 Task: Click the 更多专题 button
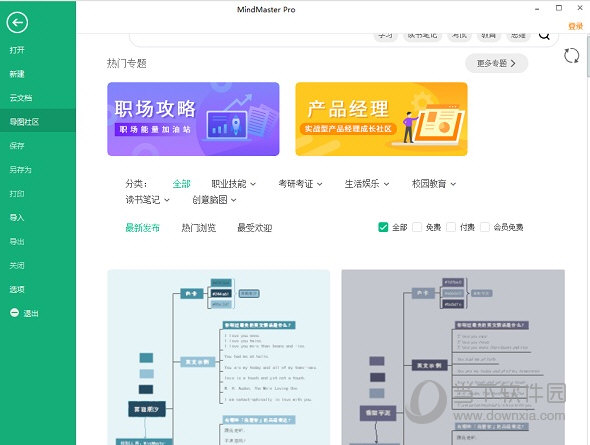[x=496, y=63]
